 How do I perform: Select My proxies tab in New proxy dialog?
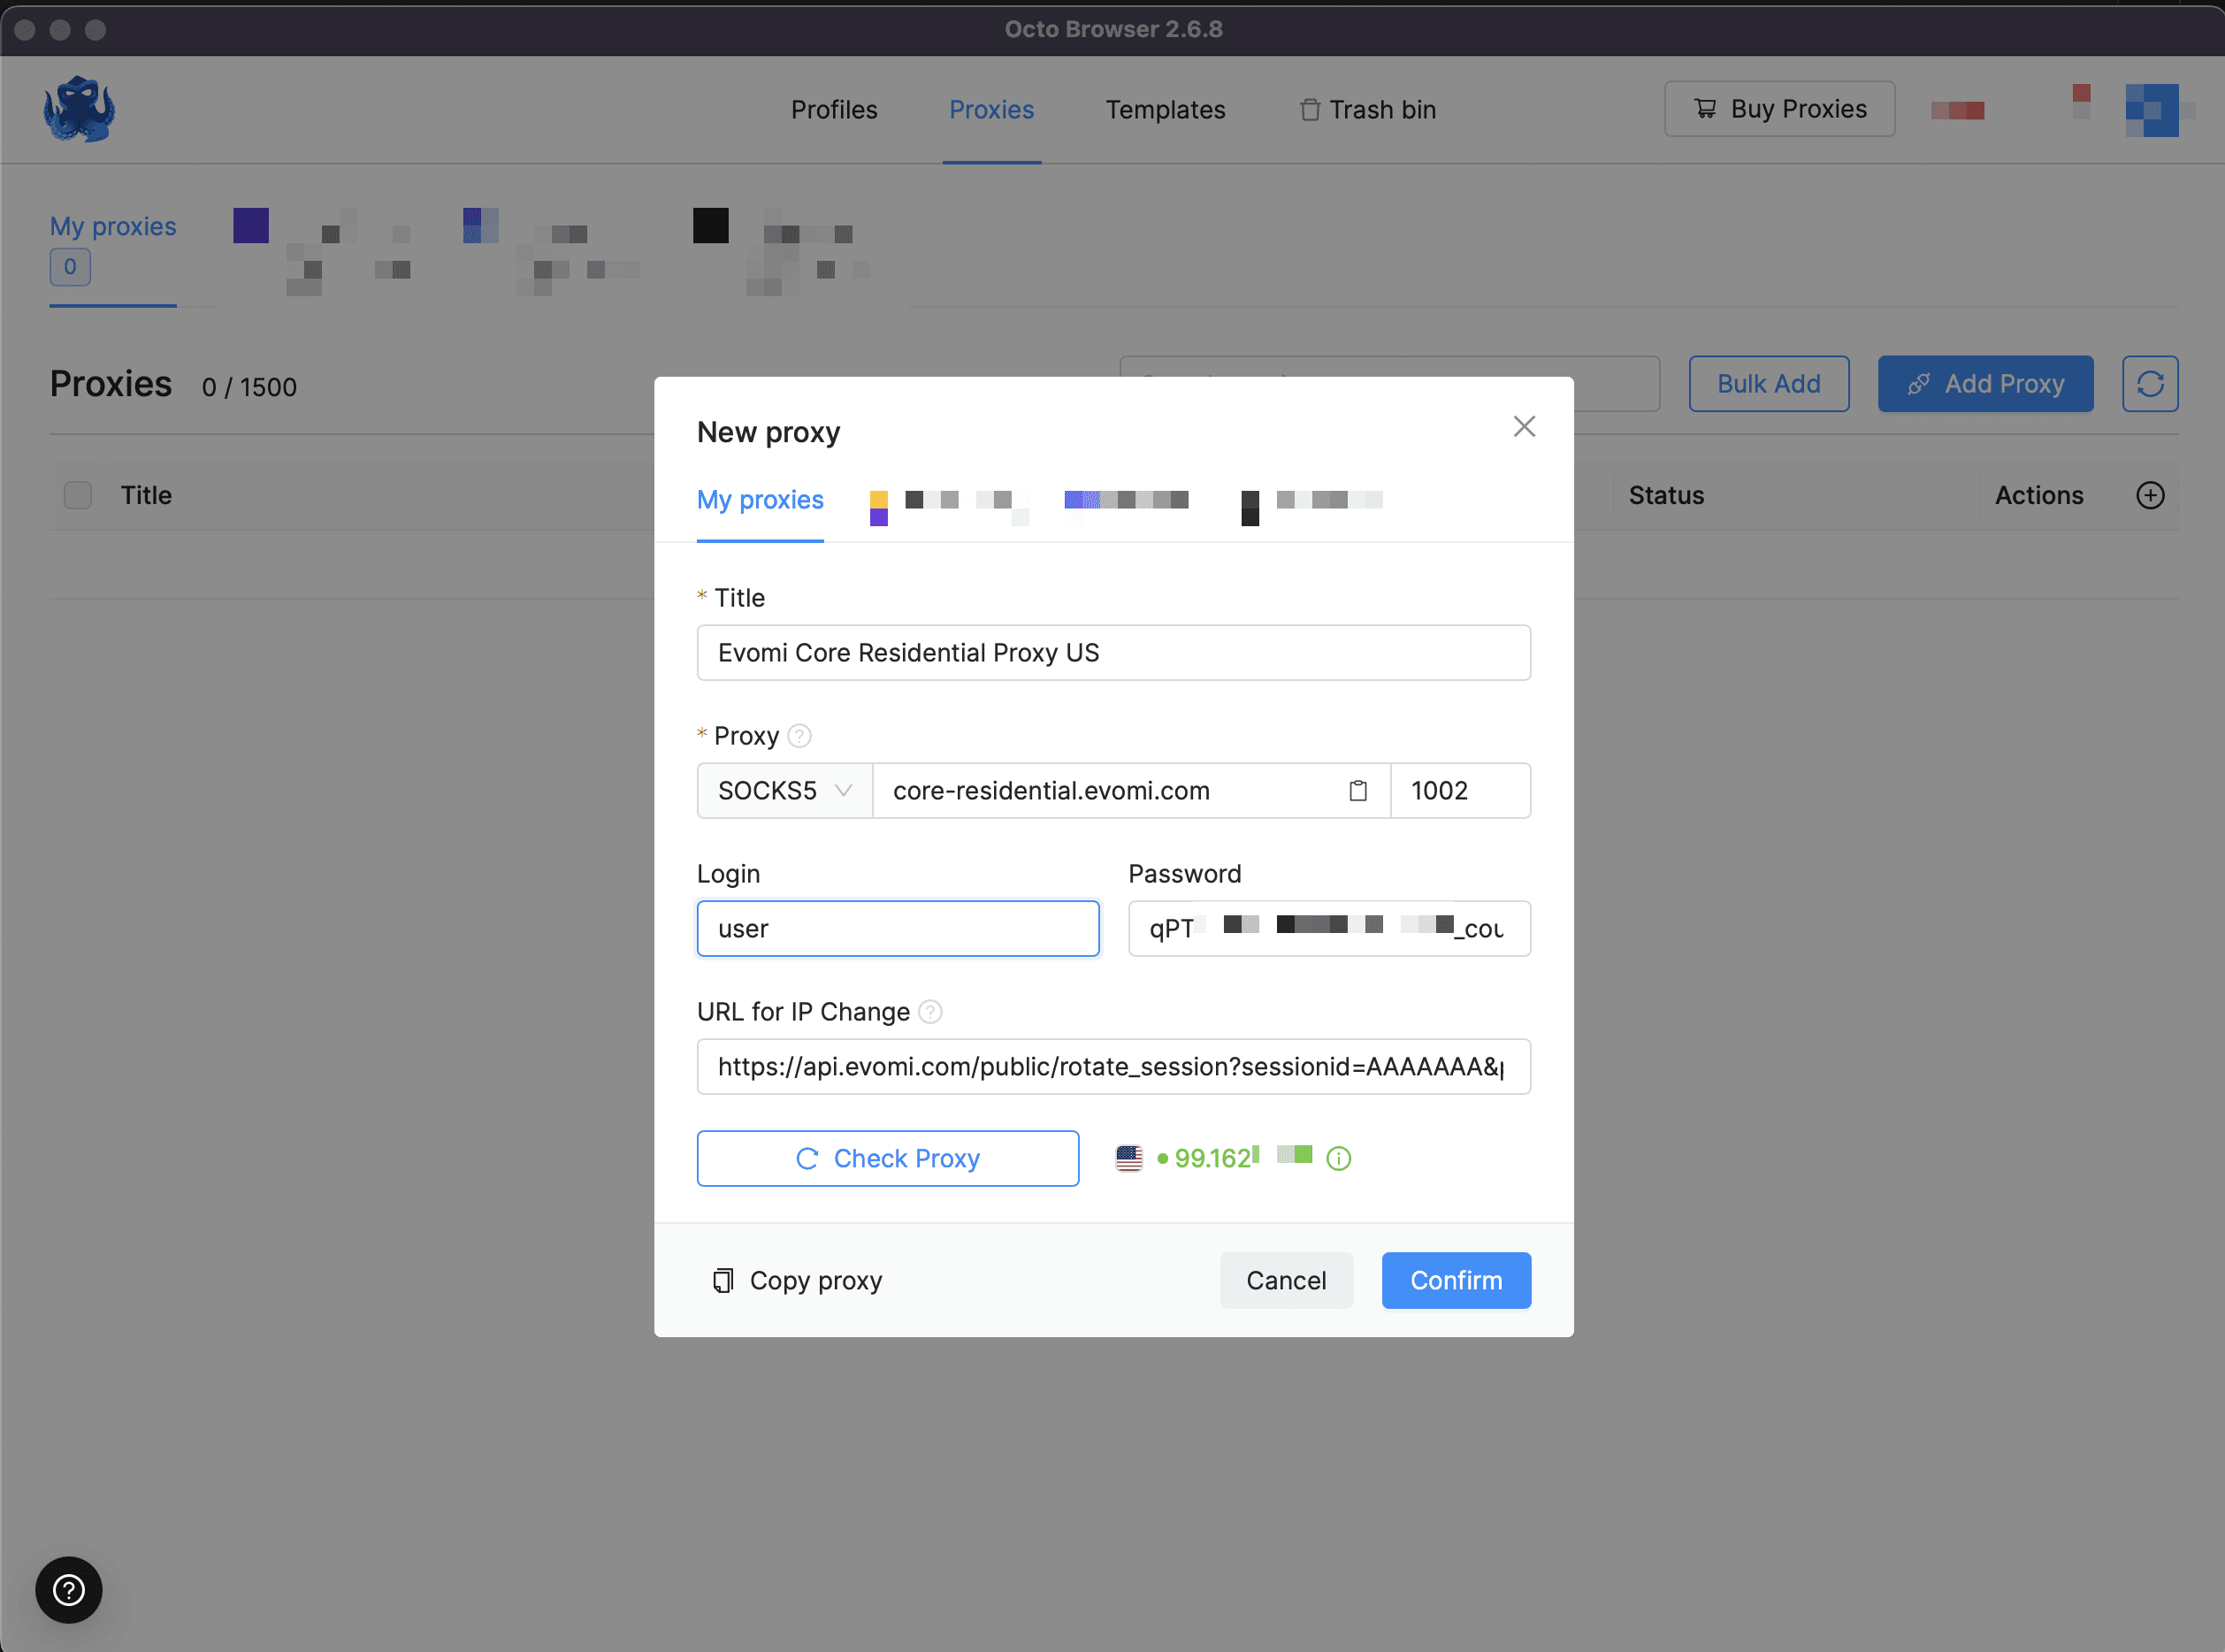[760, 500]
